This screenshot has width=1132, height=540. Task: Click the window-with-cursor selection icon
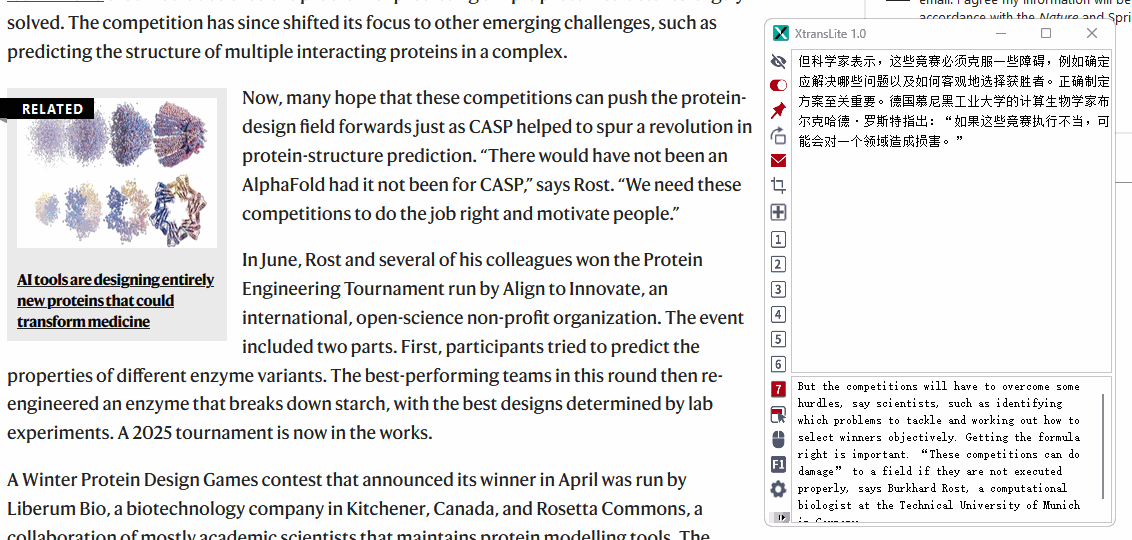tap(779, 414)
